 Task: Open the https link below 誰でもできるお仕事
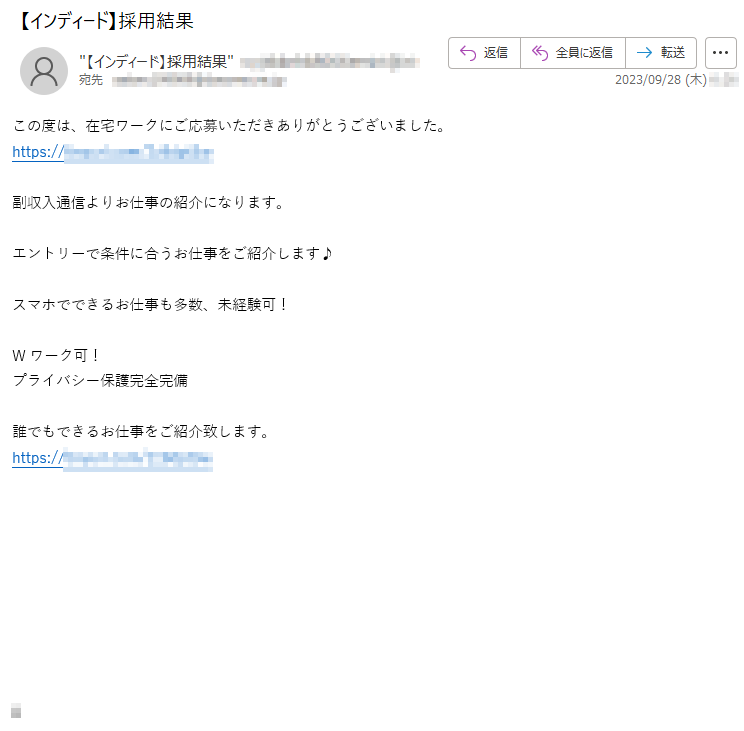(112, 458)
